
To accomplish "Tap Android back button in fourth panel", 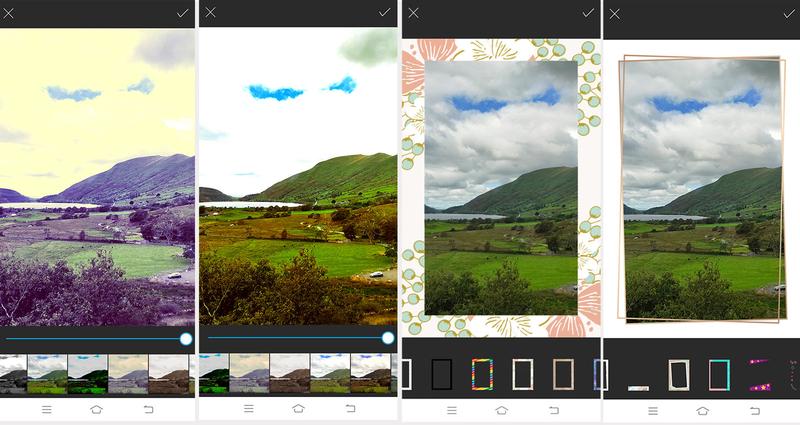I will (x=753, y=410).
